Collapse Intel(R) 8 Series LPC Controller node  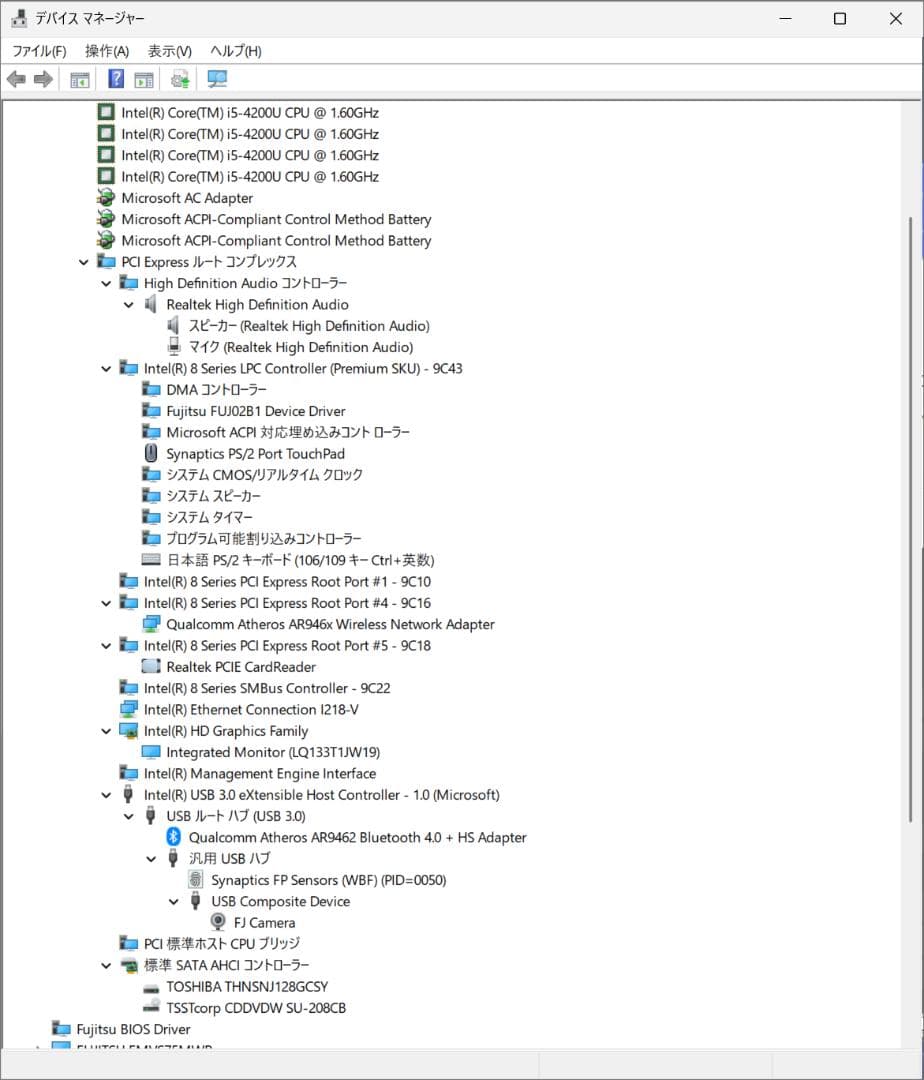106,368
